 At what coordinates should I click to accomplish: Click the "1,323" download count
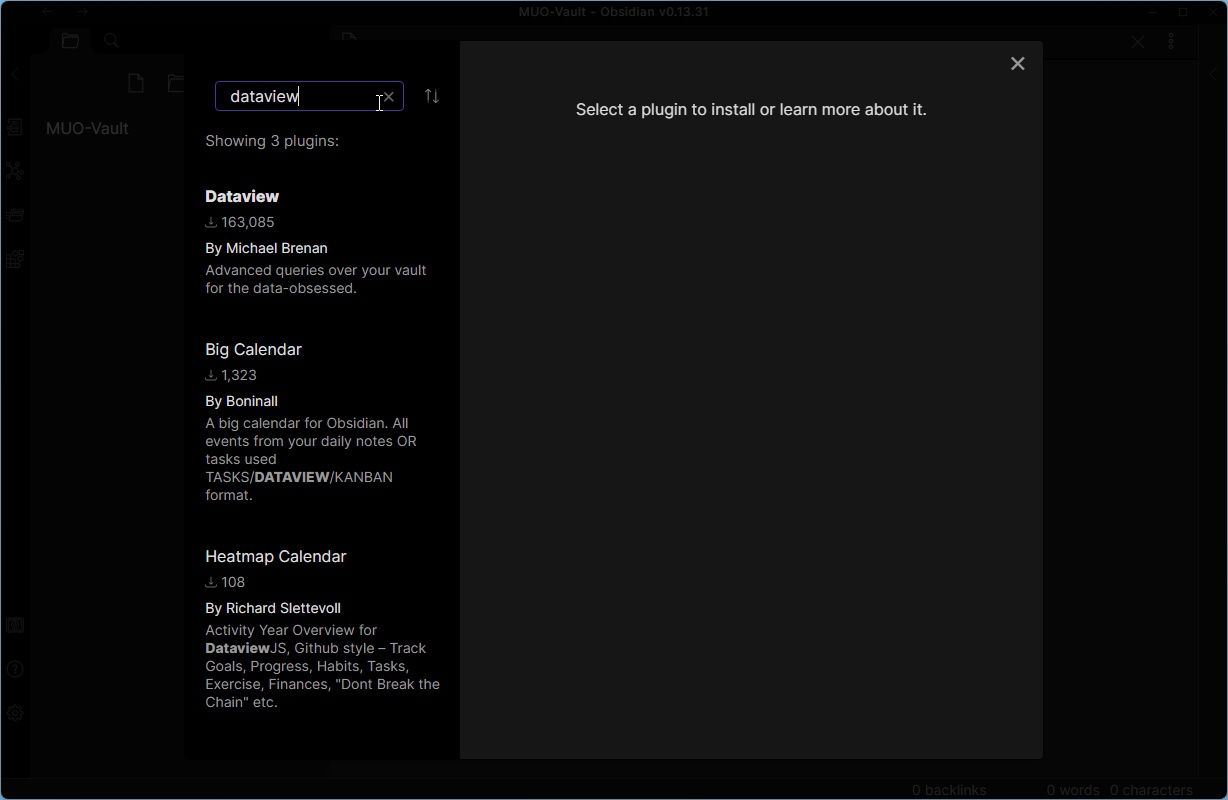click(239, 375)
